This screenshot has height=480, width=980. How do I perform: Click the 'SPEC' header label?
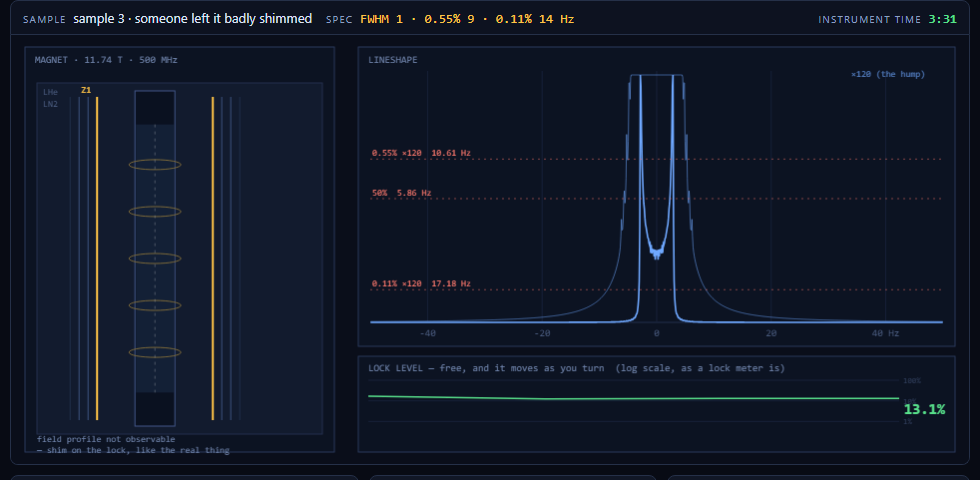point(339,19)
